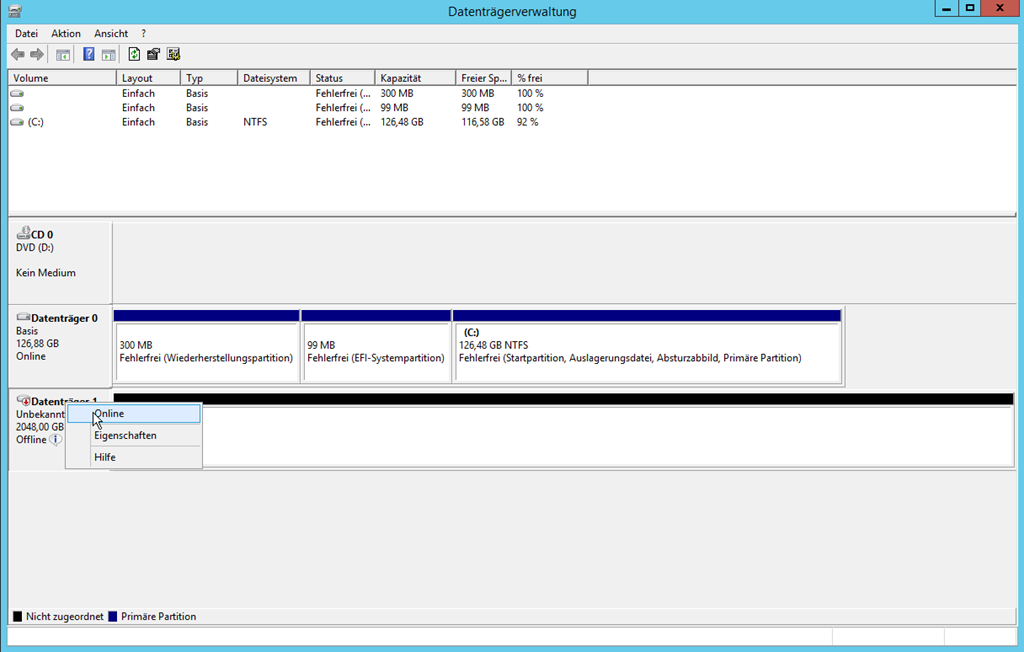The image size is (1024, 652).
Task: Click the info icon next to Offline
Action: click(x=56, y=439)
